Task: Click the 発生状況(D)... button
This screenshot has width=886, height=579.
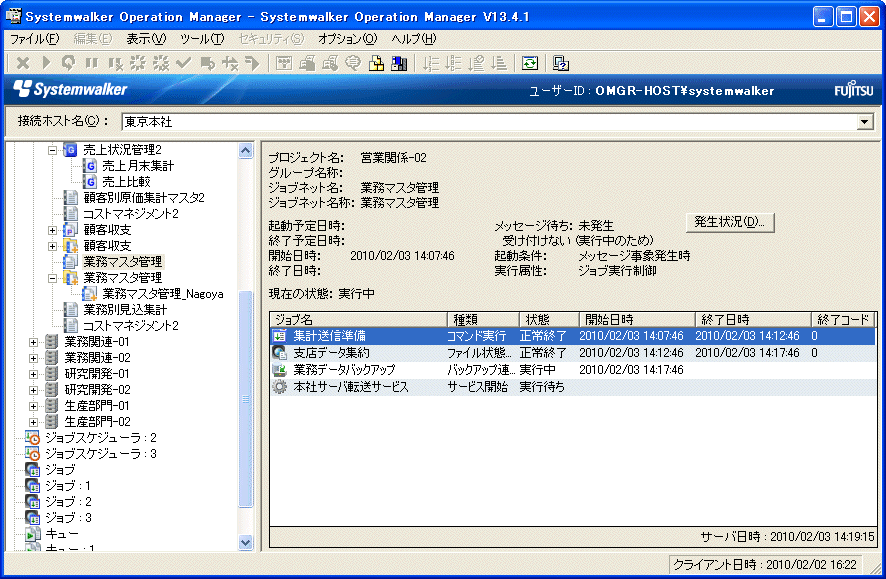Action: tap(729, 222)
